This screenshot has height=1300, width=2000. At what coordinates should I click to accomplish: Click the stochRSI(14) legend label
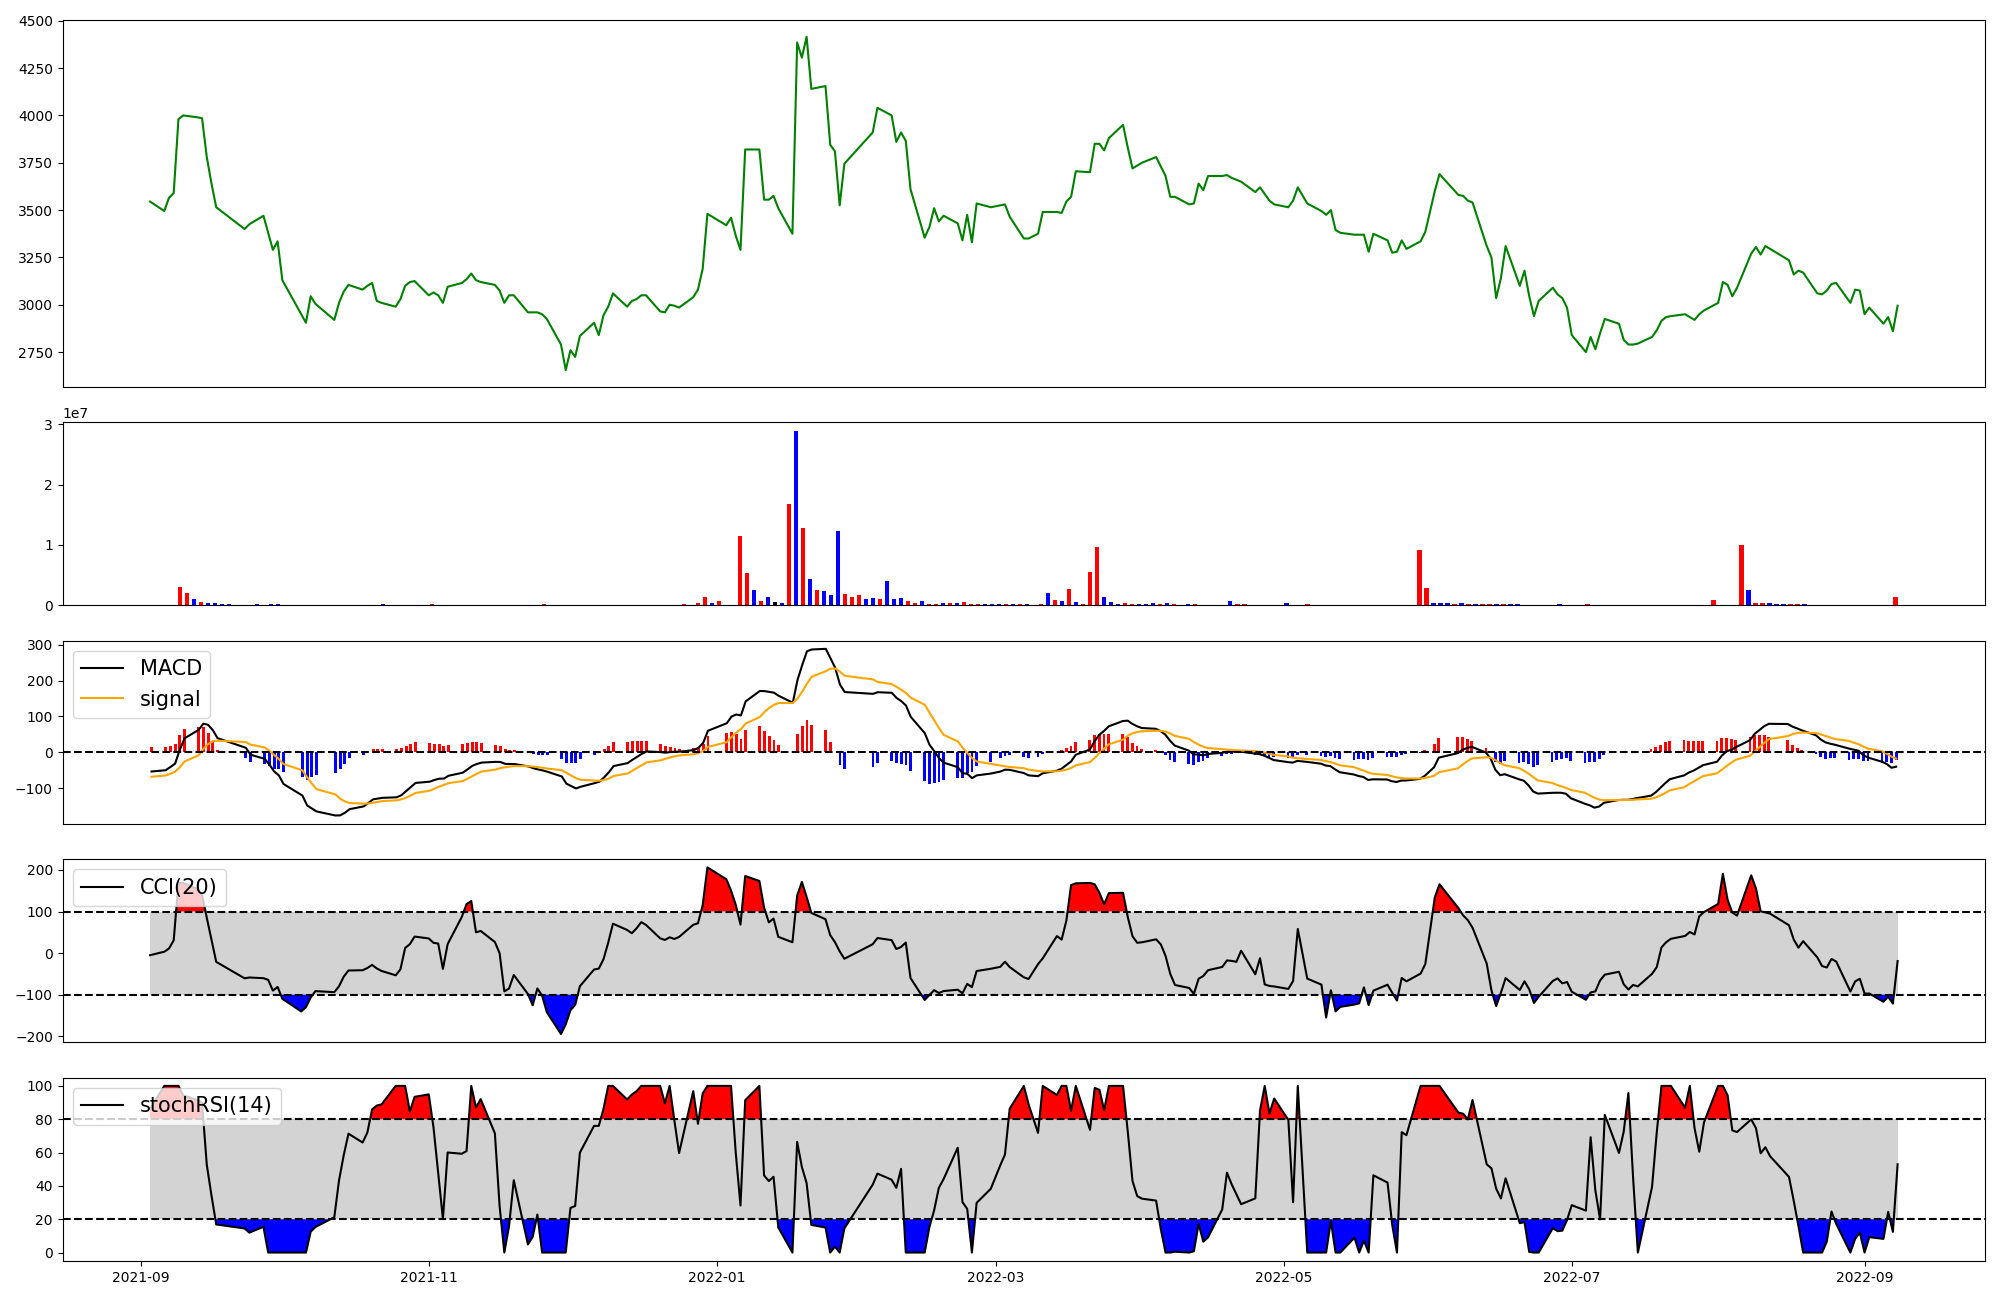(205, 1105)
